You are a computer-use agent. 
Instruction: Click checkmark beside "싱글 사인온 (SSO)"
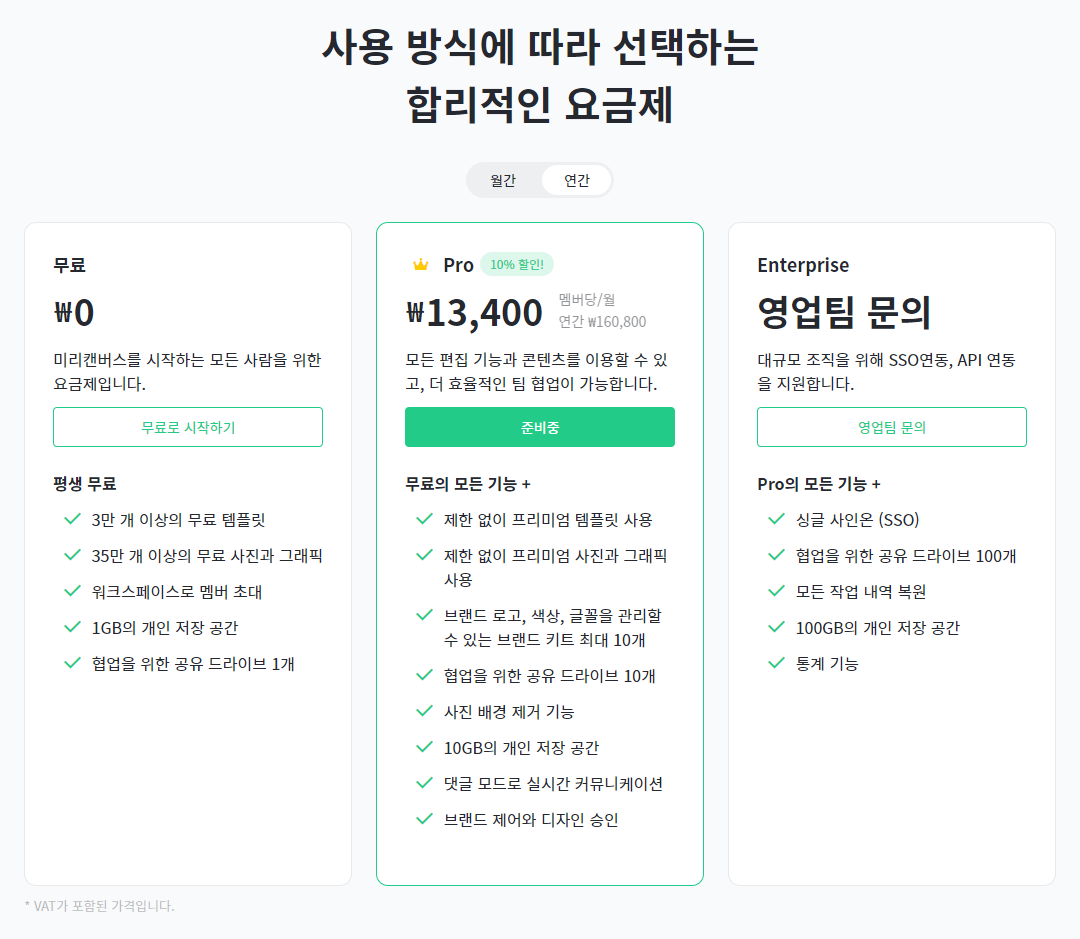coord(776,519)
